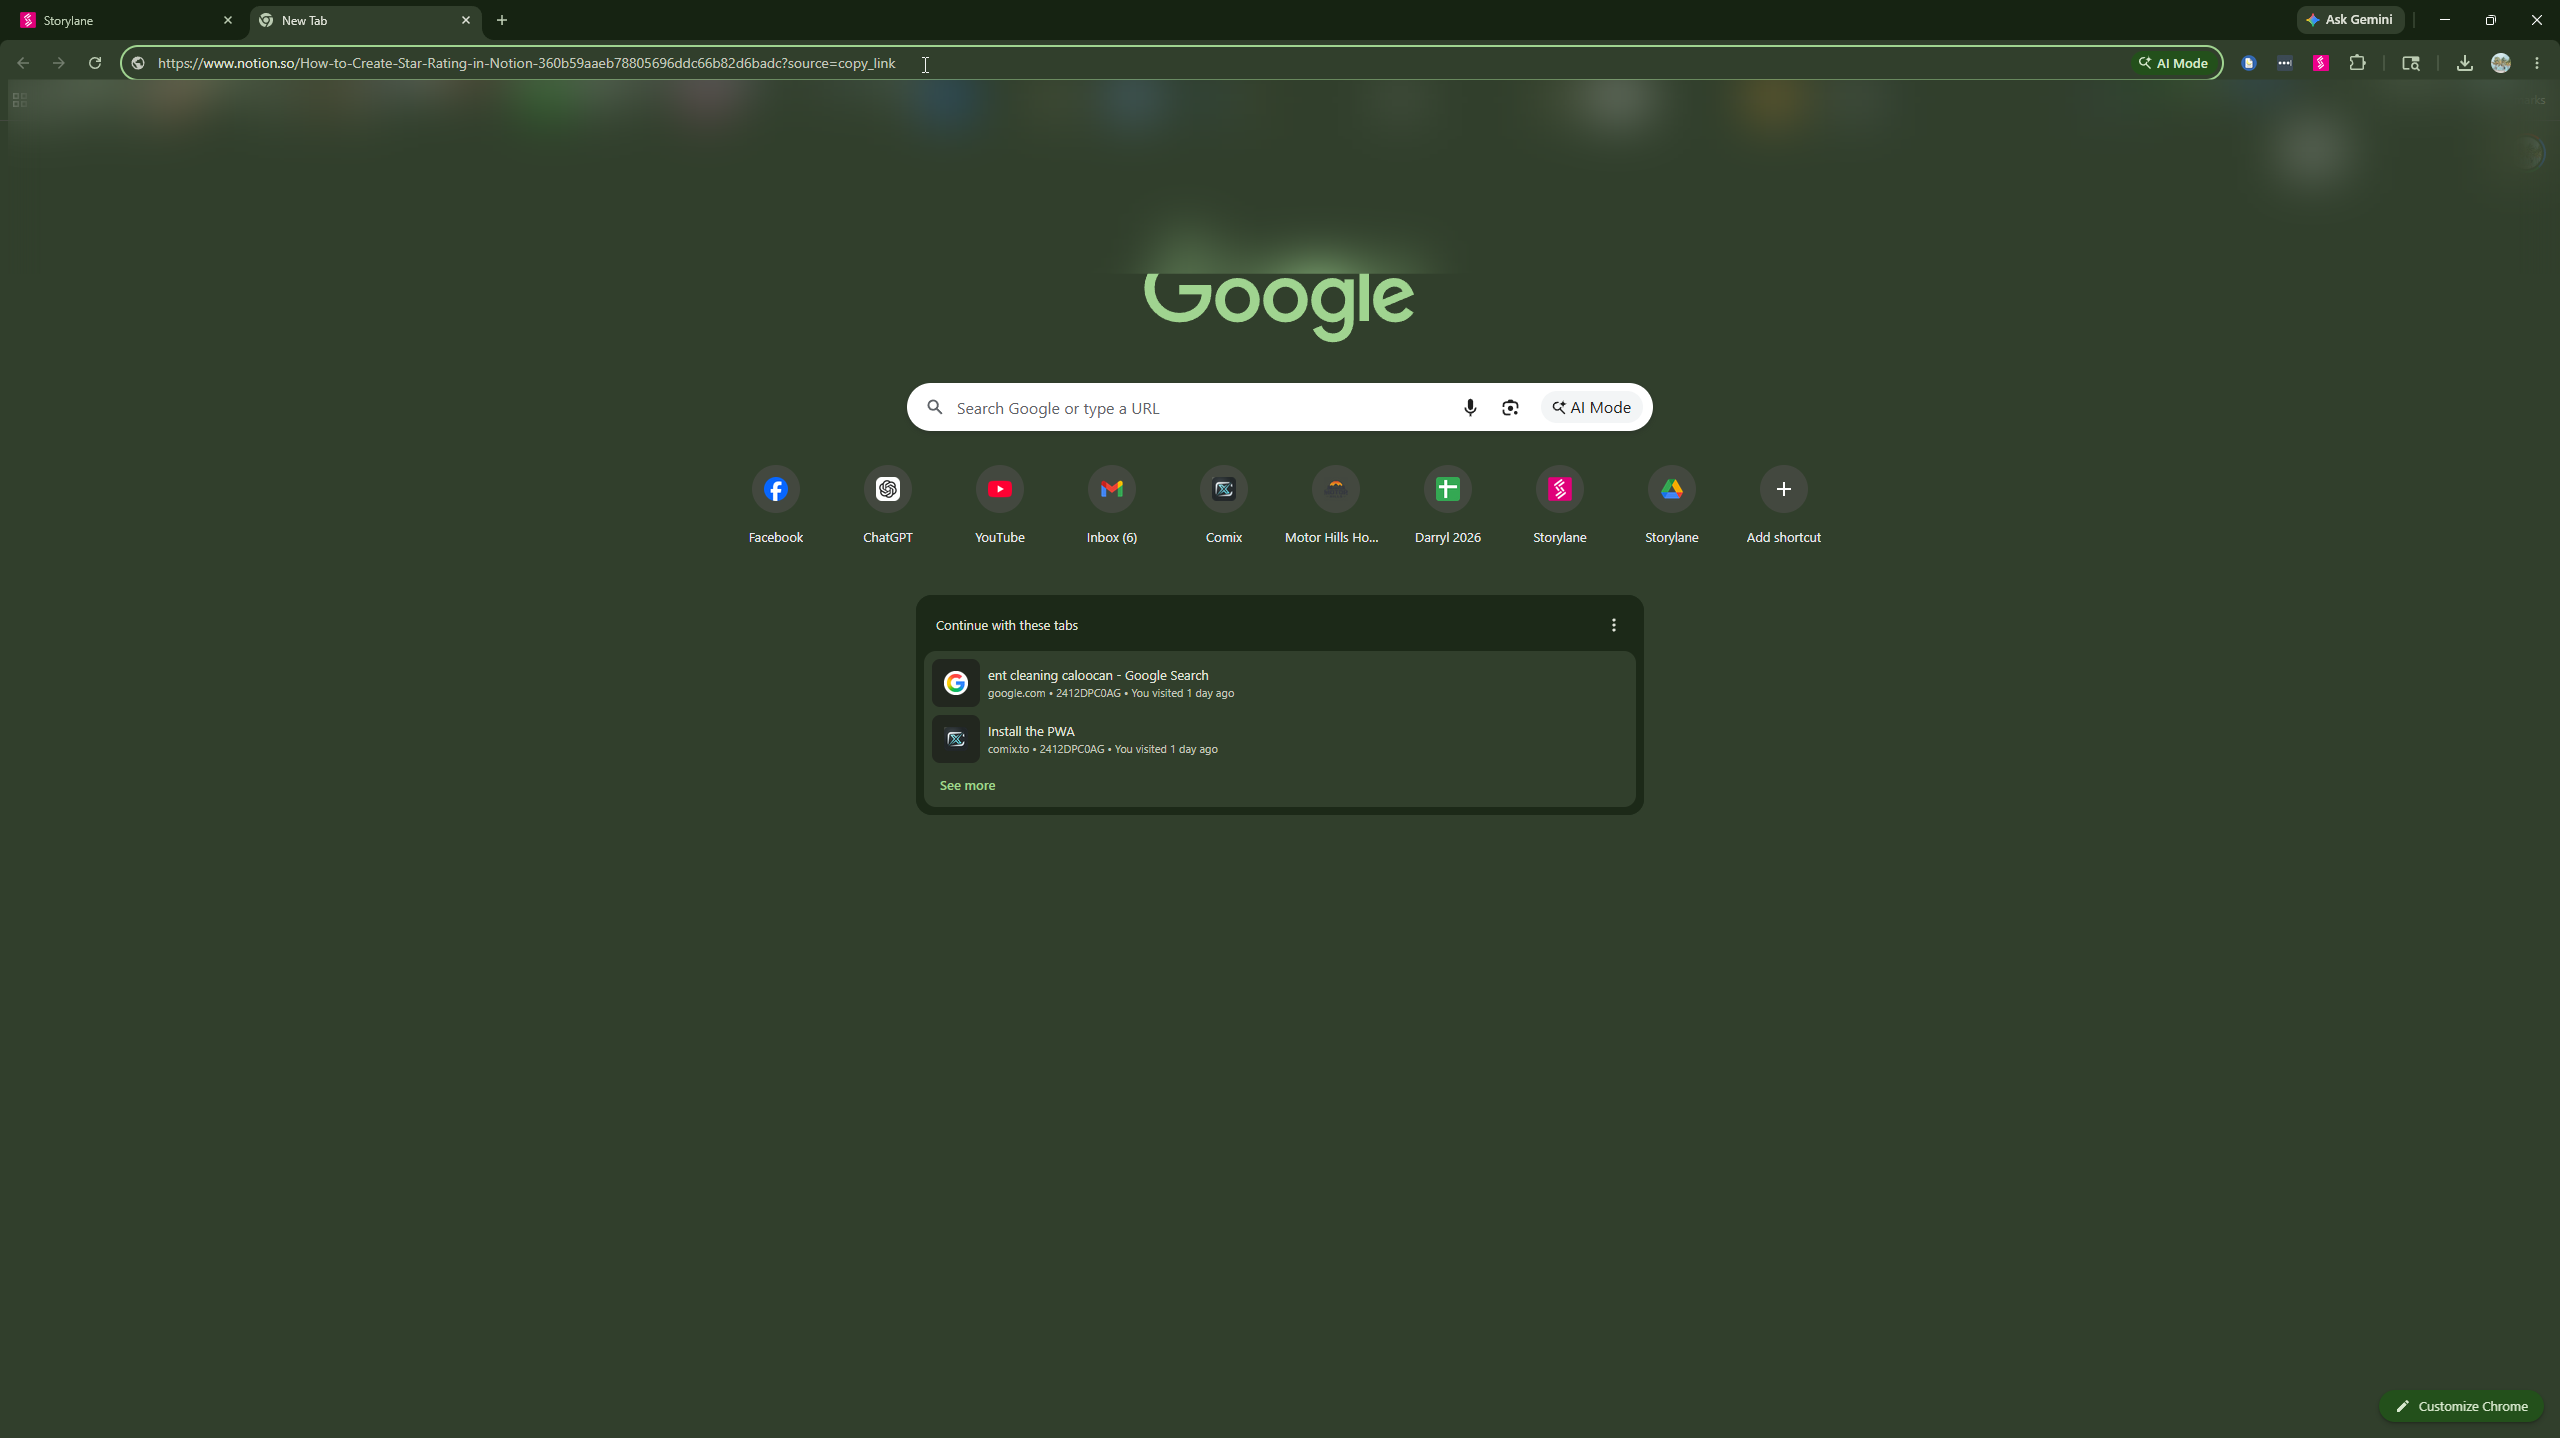Open the Chrome three-dot menu
This screenshot has height=1438, width=2560.
click(x=2537, y=63)
